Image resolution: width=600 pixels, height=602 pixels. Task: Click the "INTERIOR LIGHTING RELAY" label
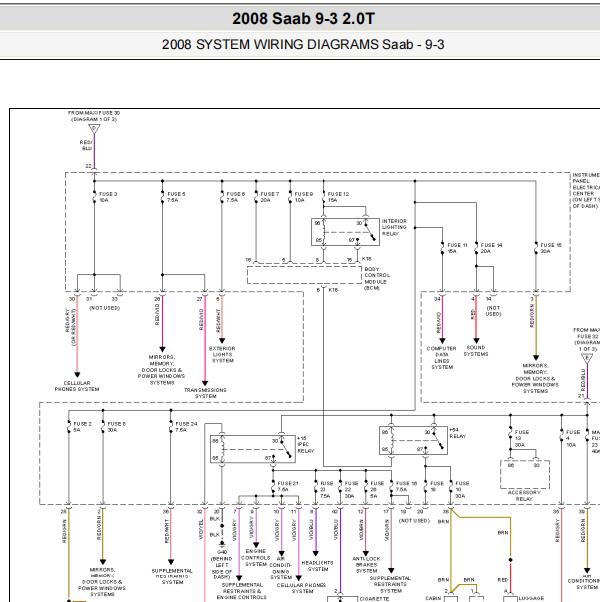coord(394,227)
